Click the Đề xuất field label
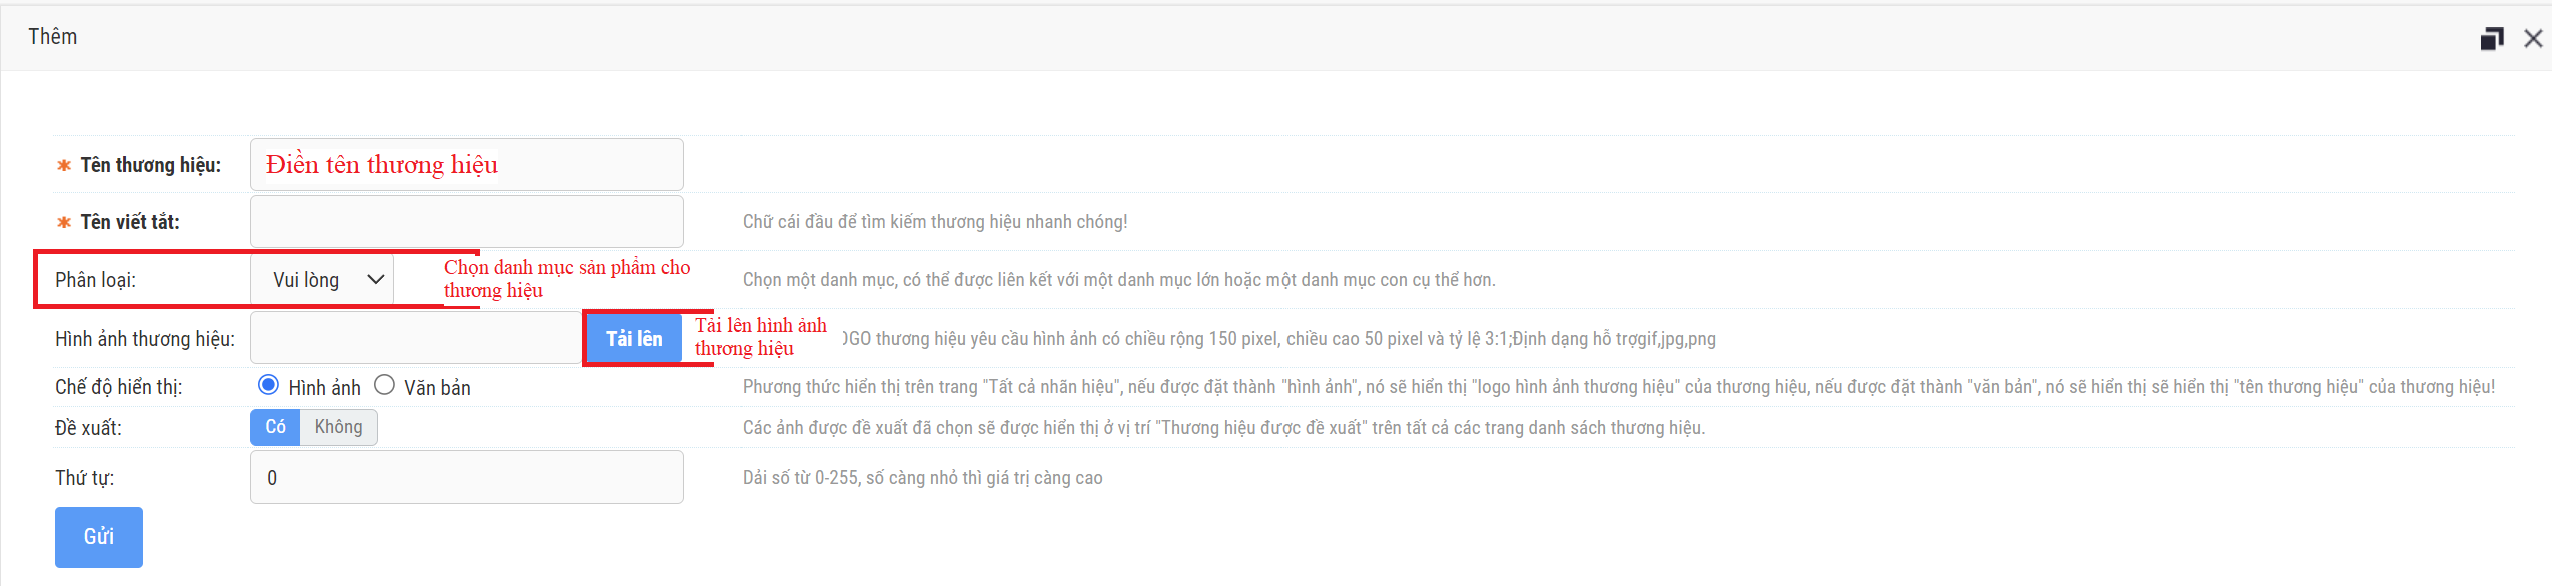The height and width of the screenshot is (586, 2552). pyautogui.click(x=88, y=428)
